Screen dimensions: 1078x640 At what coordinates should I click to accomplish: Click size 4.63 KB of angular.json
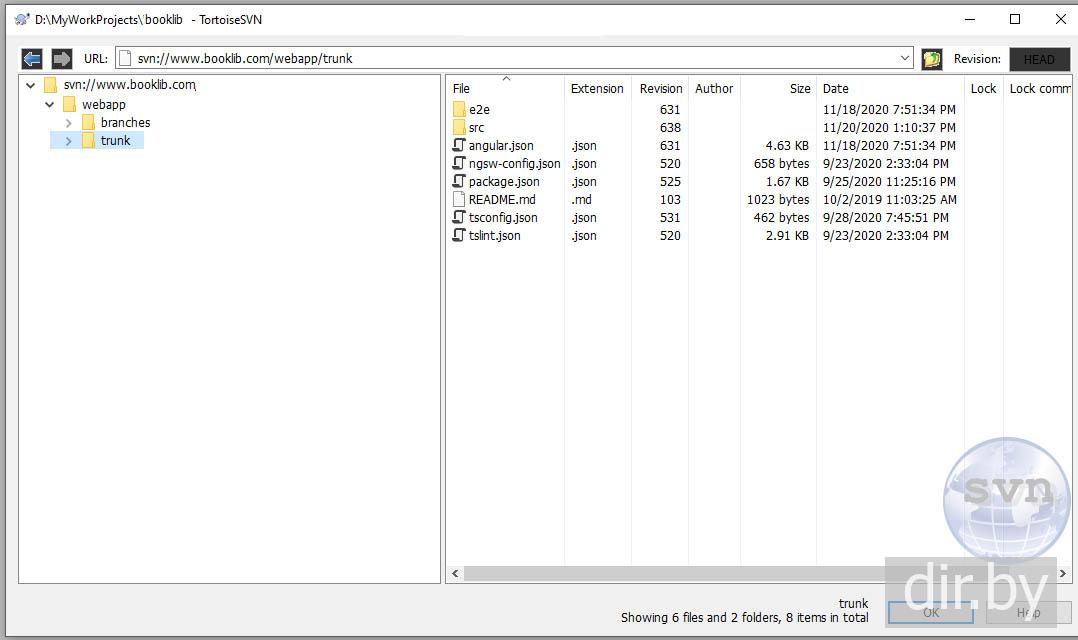[787, 146]
